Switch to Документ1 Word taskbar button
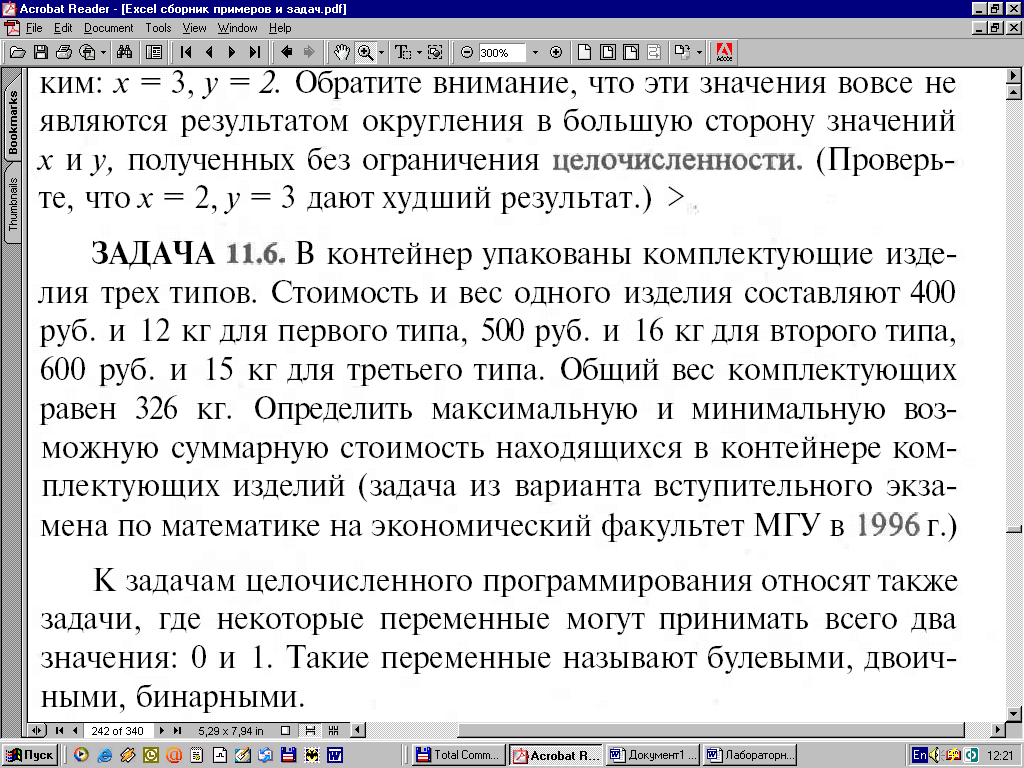The image size is (1024, 768). [652, 755]
